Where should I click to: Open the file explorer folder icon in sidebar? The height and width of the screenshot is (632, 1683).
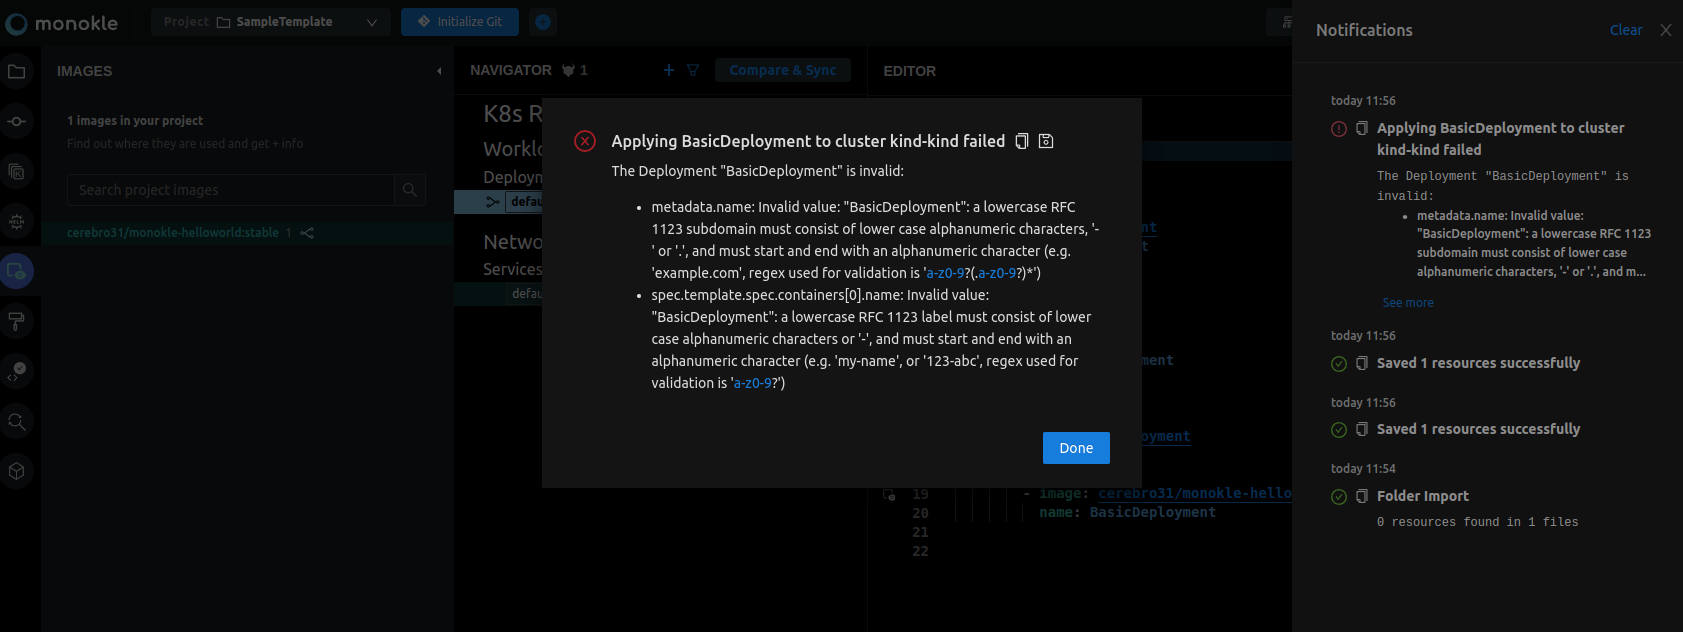tap(17, 72)
